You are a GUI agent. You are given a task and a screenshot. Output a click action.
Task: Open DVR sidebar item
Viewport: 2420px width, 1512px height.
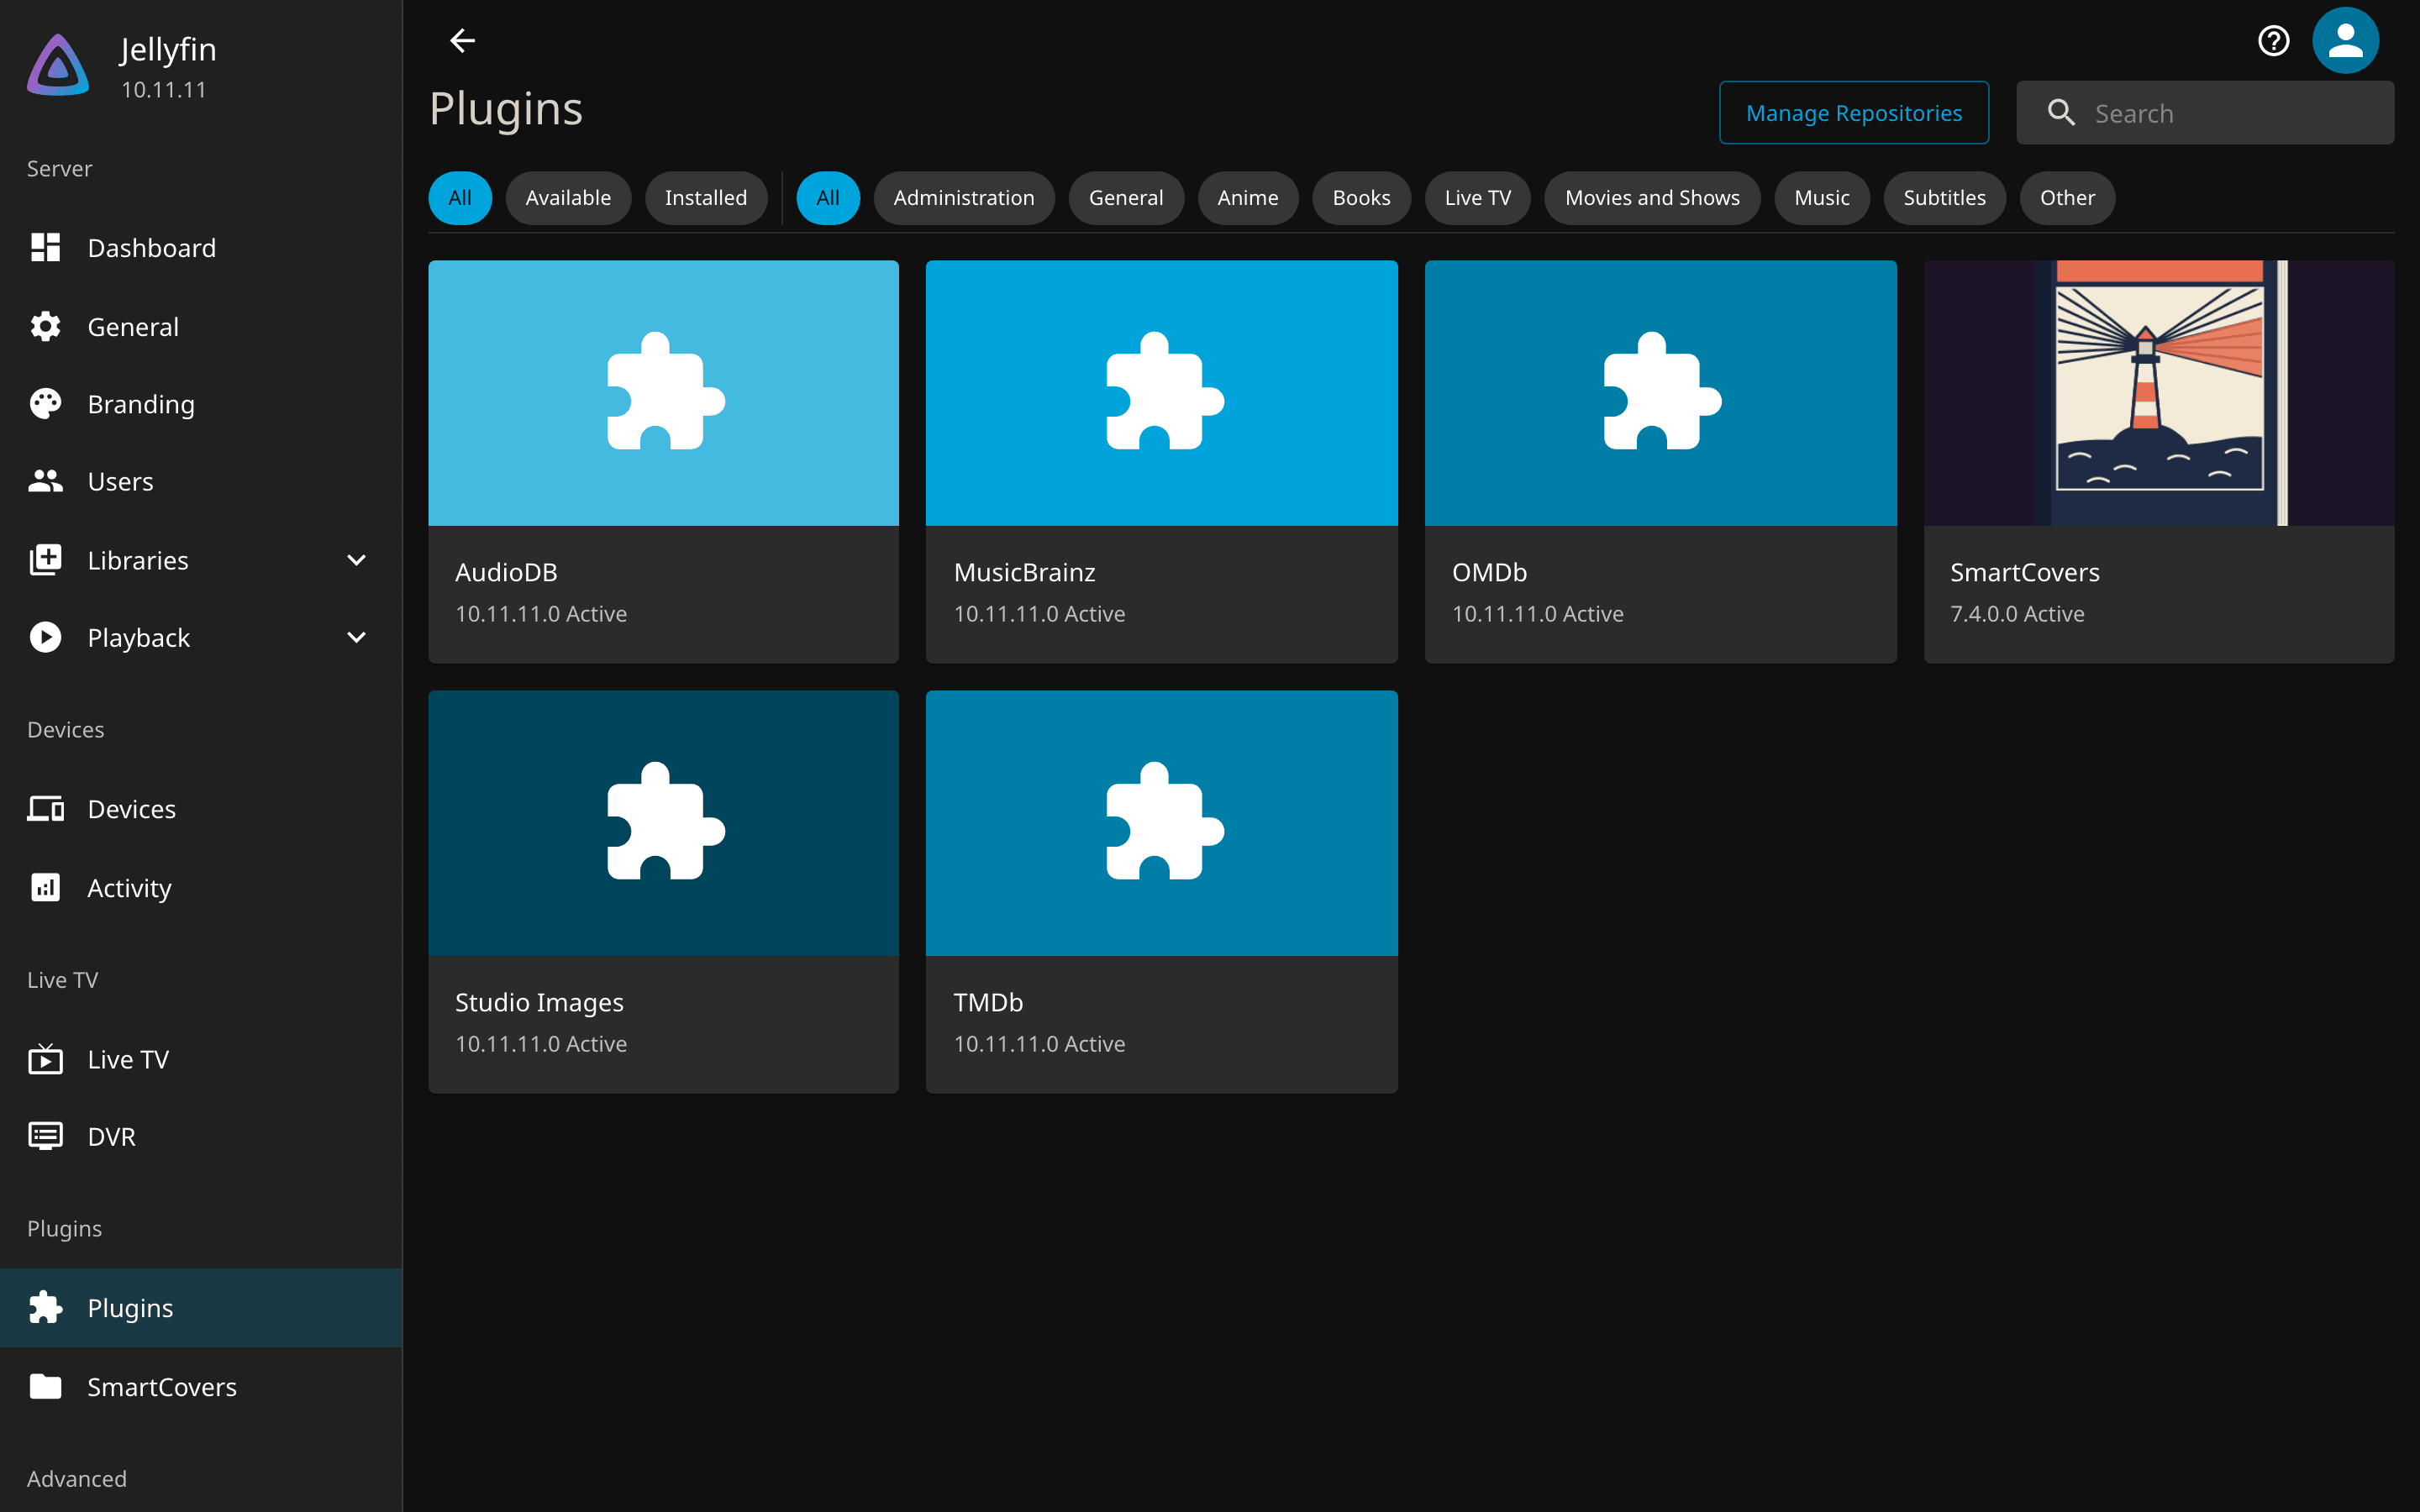(201, 1137)
